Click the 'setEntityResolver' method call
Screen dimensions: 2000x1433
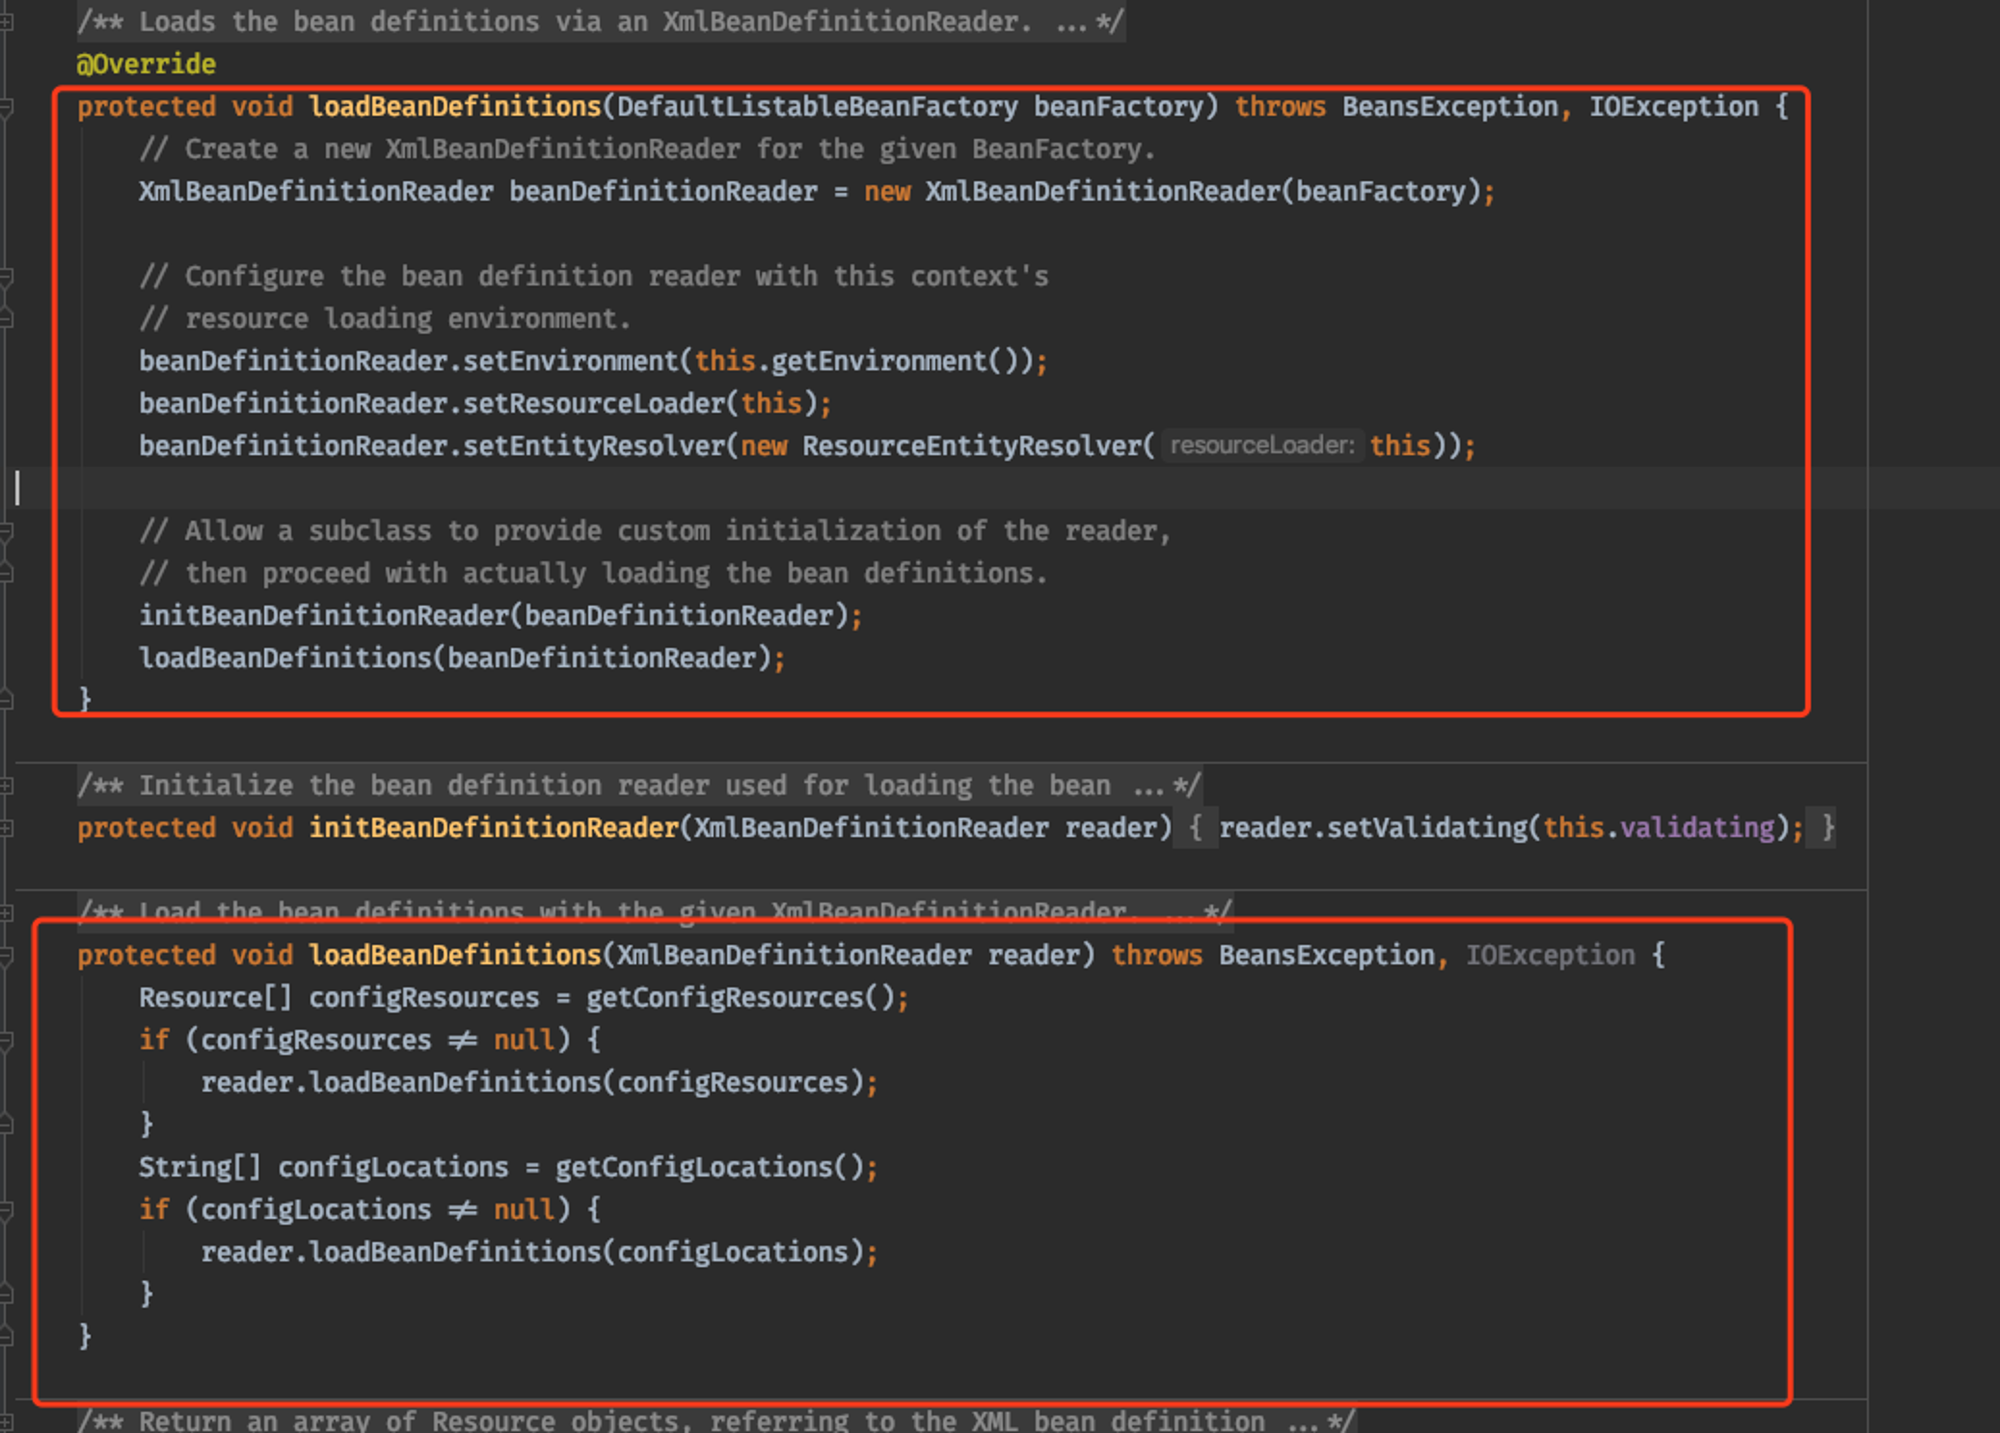coord(593,446)
